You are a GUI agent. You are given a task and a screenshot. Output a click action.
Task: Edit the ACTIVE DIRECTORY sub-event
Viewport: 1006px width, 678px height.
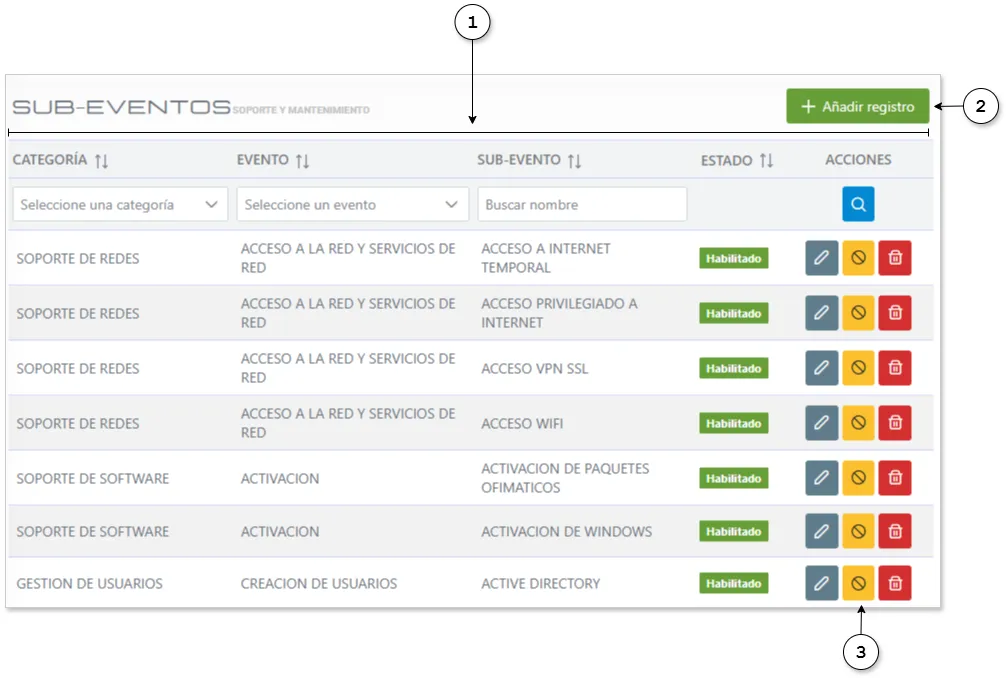[822, 583]
